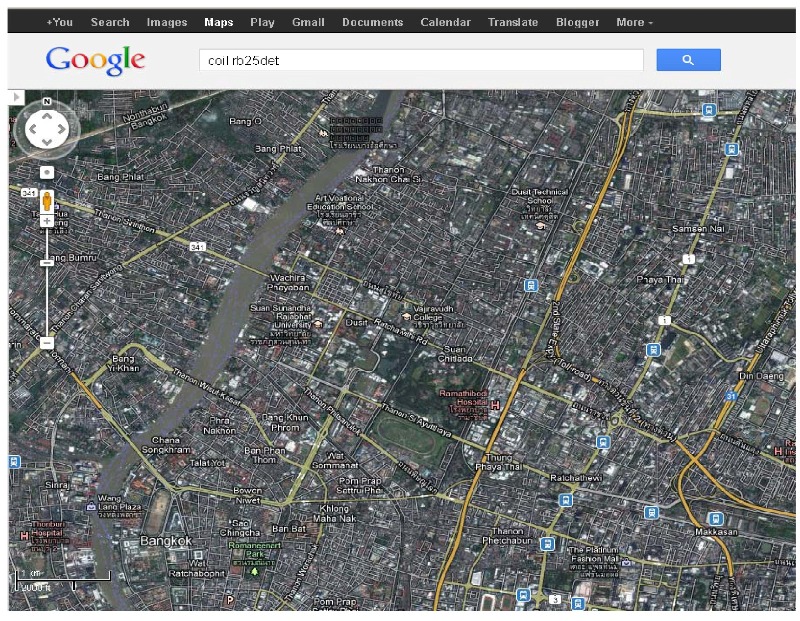Click the Romaneenart Park tree icon

[x=254, y=572]
